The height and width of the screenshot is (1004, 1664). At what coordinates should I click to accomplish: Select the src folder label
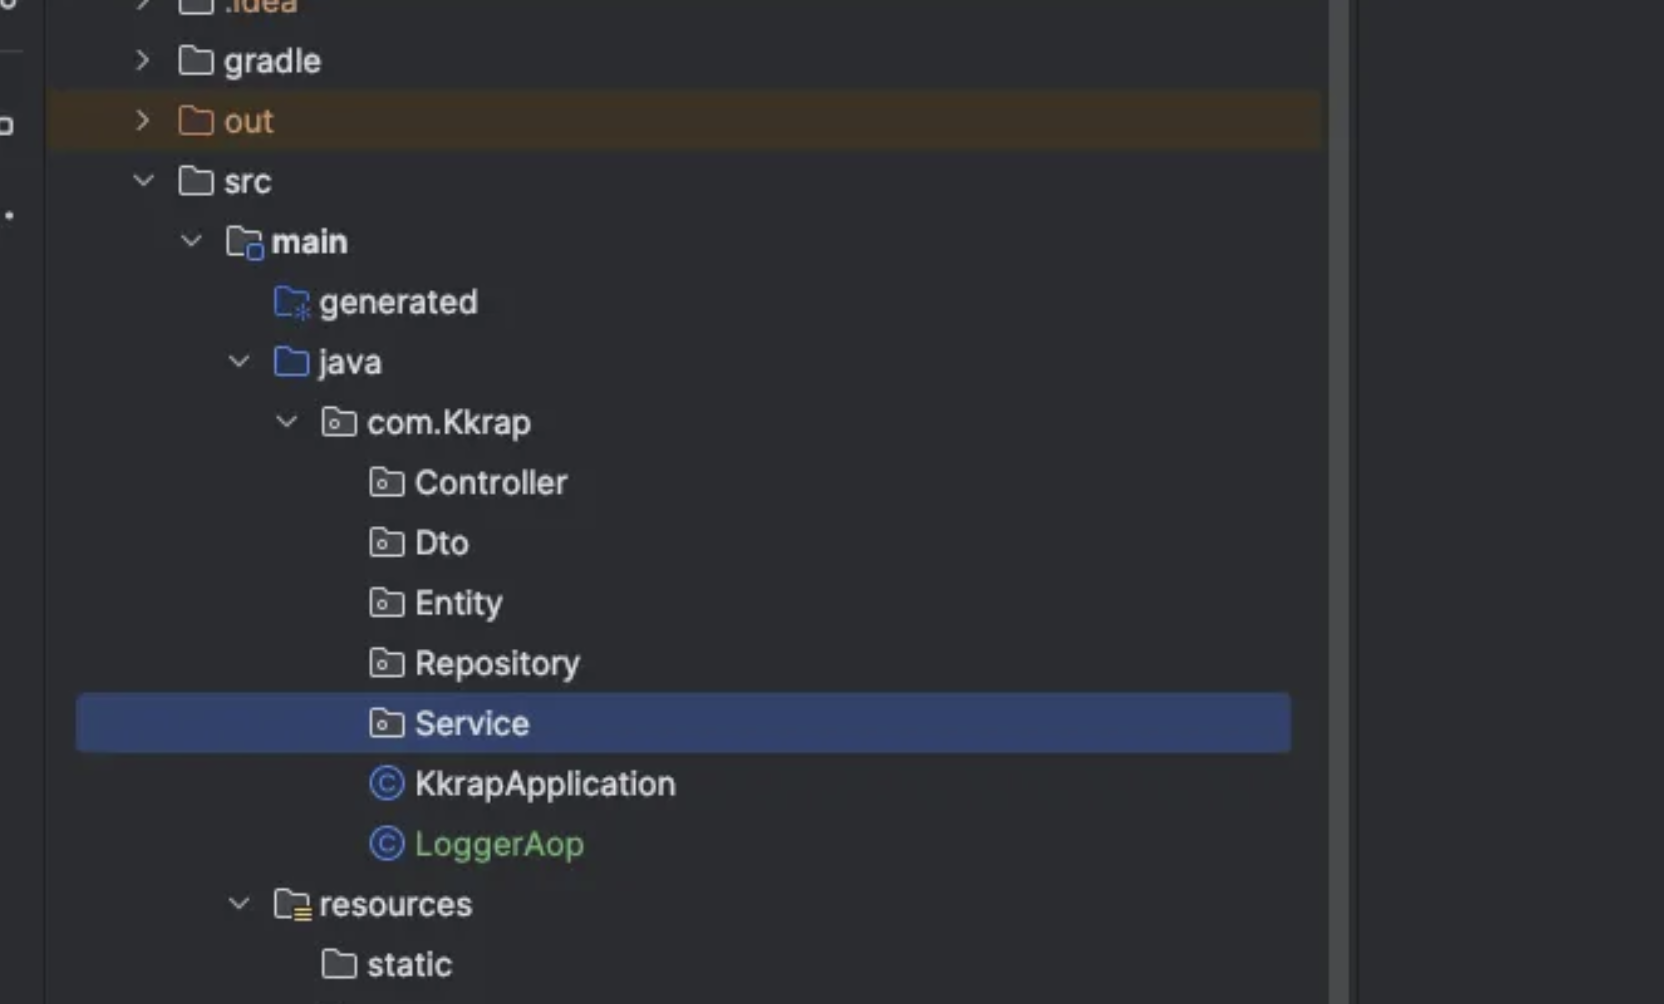248,182
